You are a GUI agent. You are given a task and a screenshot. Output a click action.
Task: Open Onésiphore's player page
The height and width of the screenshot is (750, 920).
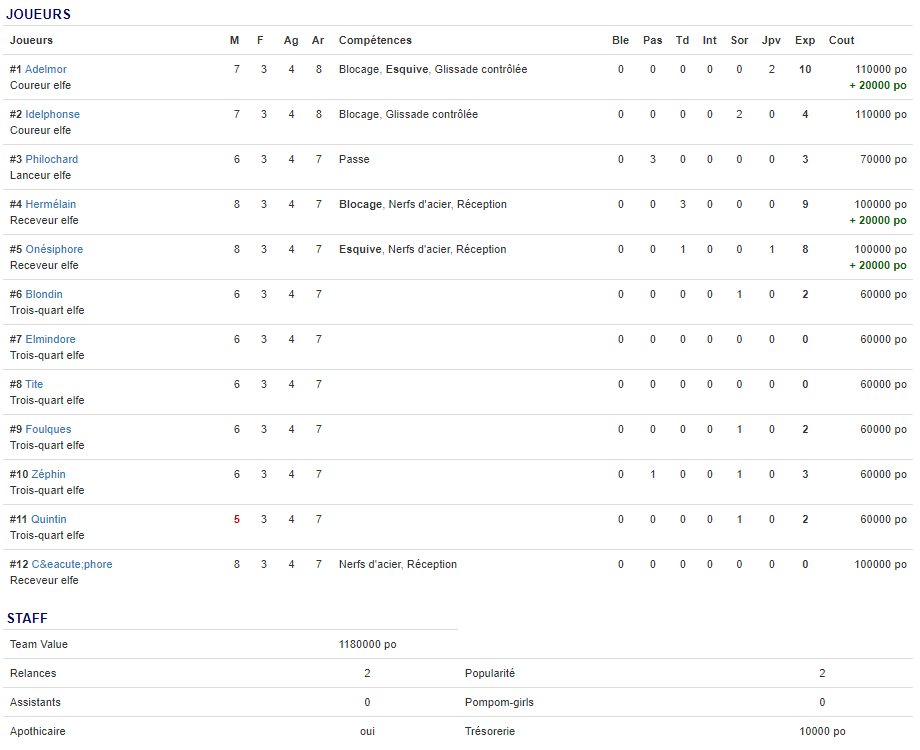(x=54, y=249)
